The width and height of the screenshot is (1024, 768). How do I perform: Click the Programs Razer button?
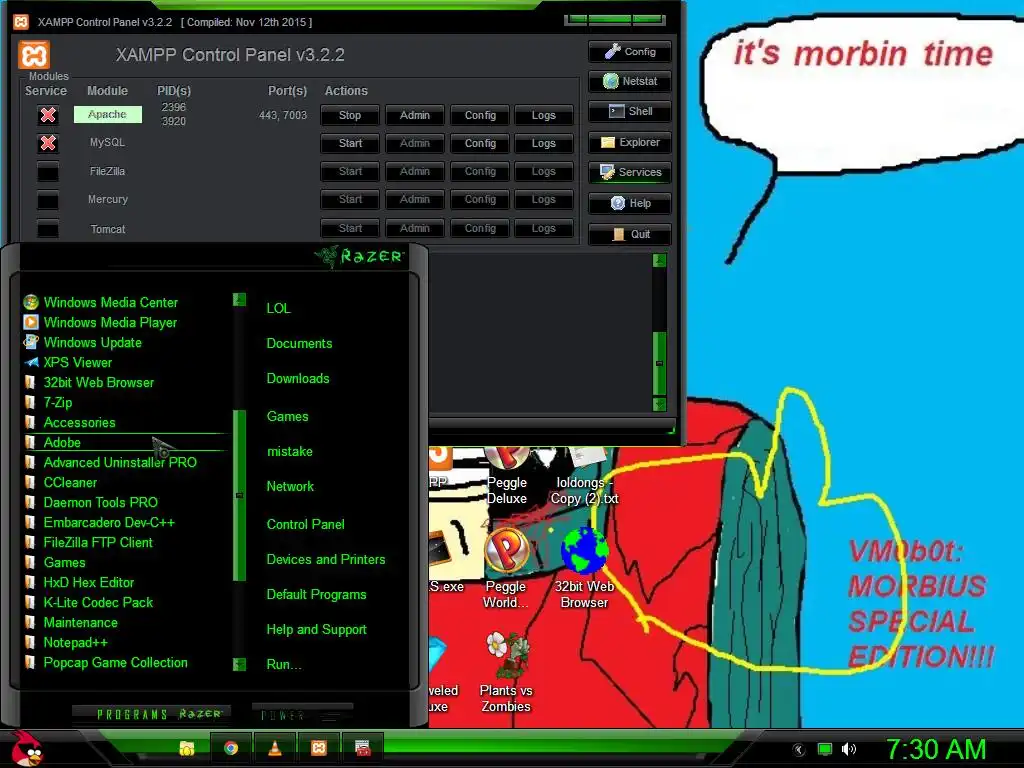[x=150, y=714]
